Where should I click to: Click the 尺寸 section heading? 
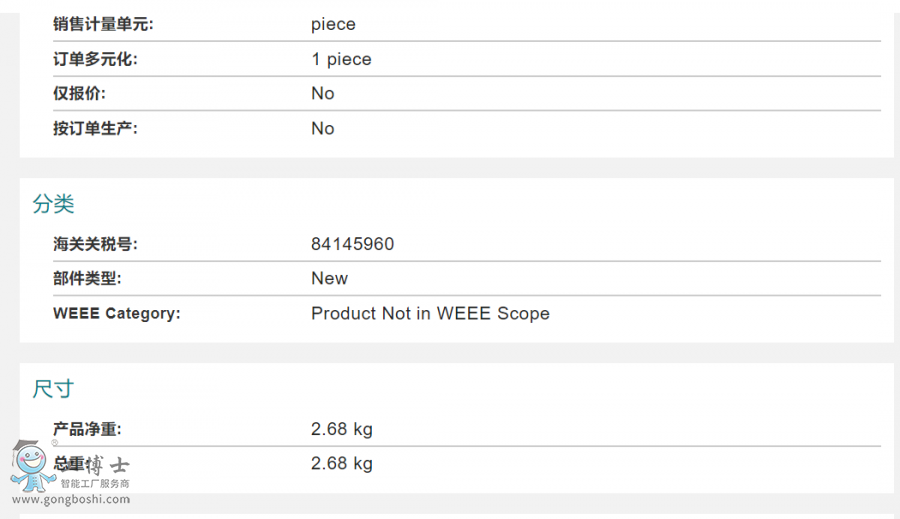53,389
